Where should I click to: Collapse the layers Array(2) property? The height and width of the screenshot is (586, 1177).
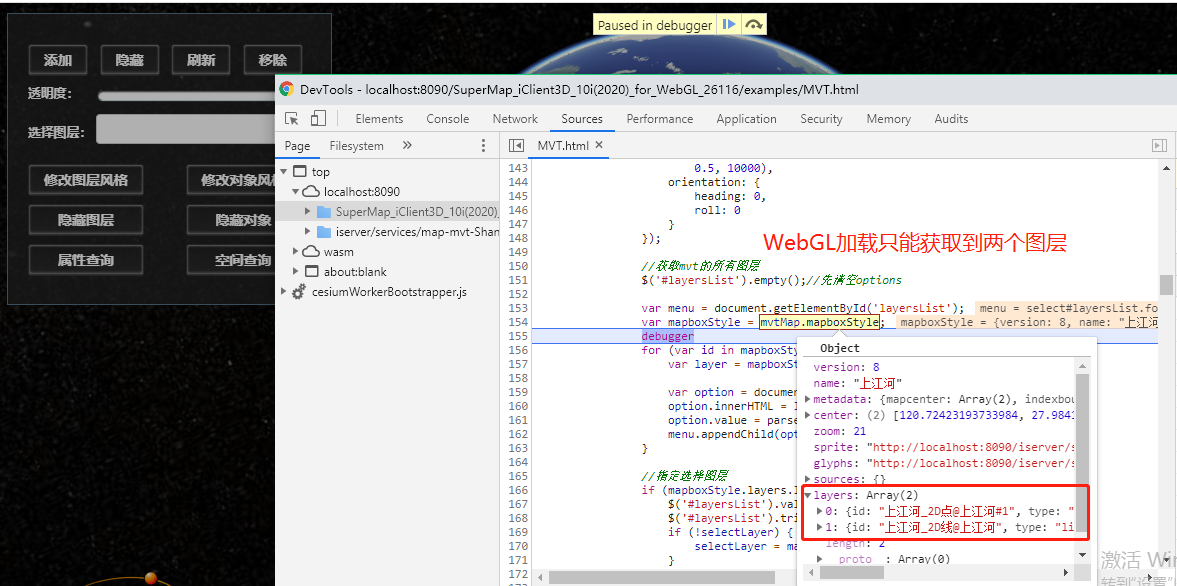pos(808,495)
